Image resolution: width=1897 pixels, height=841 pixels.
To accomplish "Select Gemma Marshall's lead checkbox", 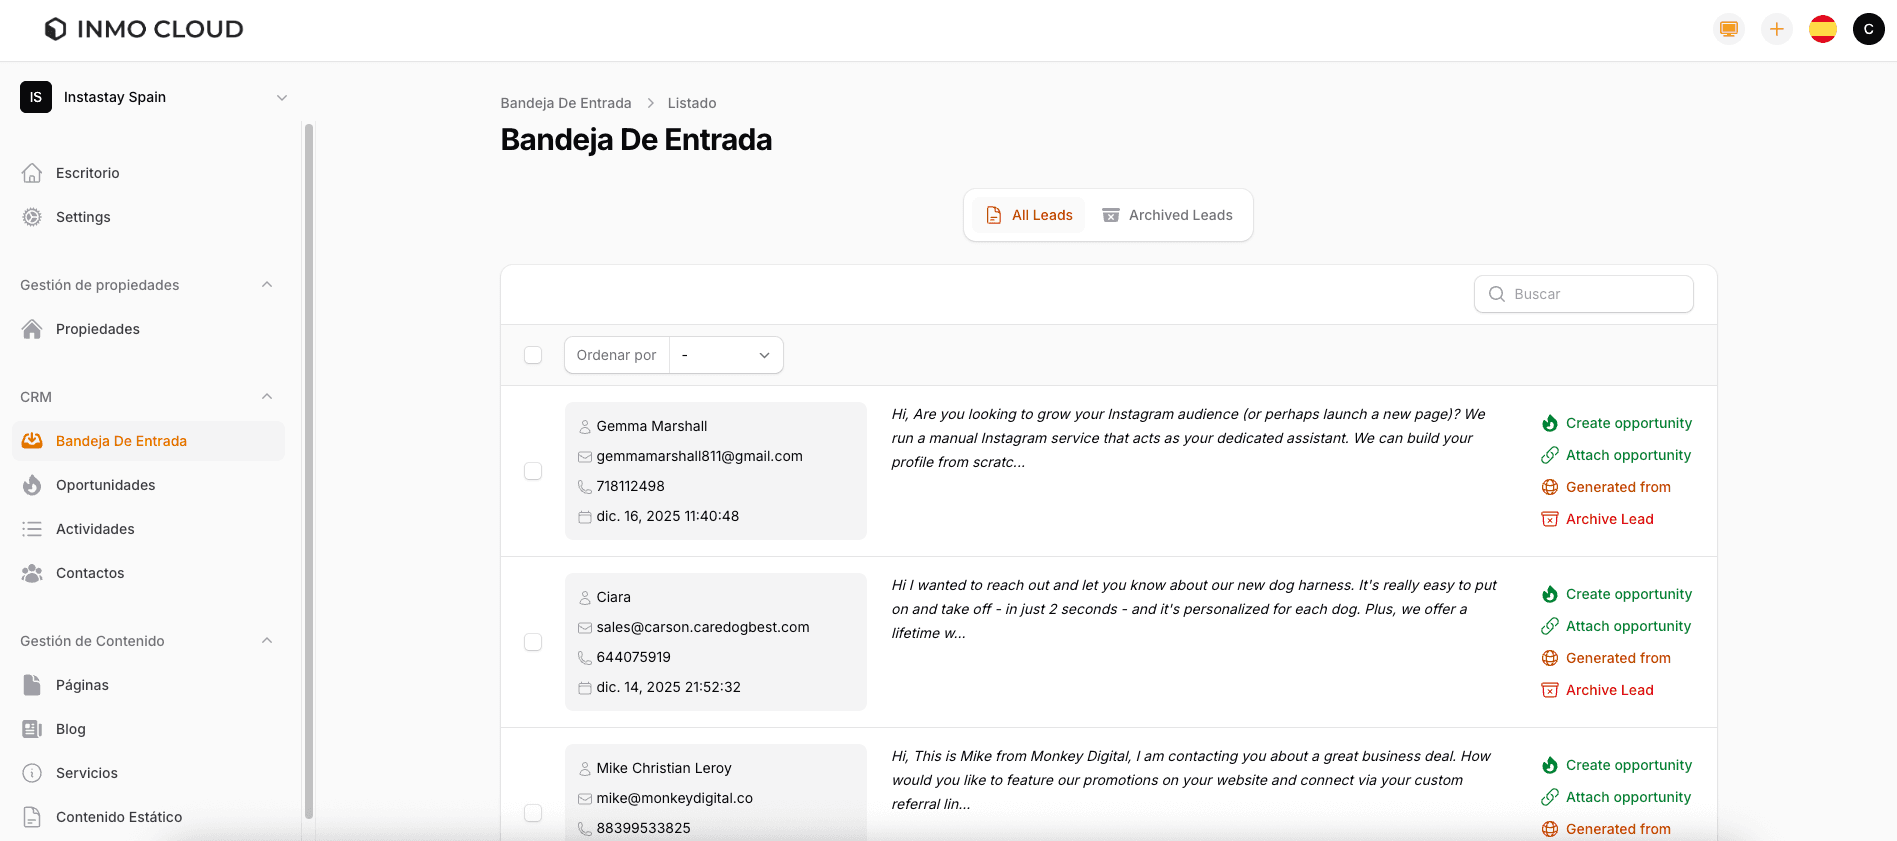I will click(533, 471).
